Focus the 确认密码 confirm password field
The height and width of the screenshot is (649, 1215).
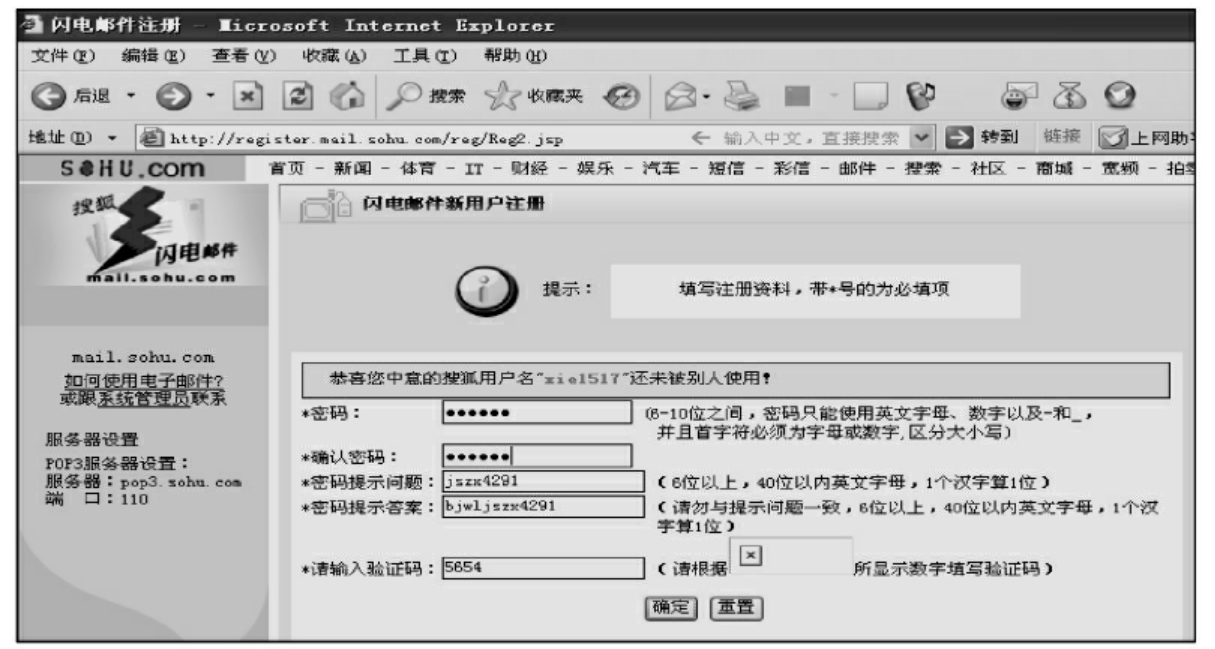(x=538, y=456)
